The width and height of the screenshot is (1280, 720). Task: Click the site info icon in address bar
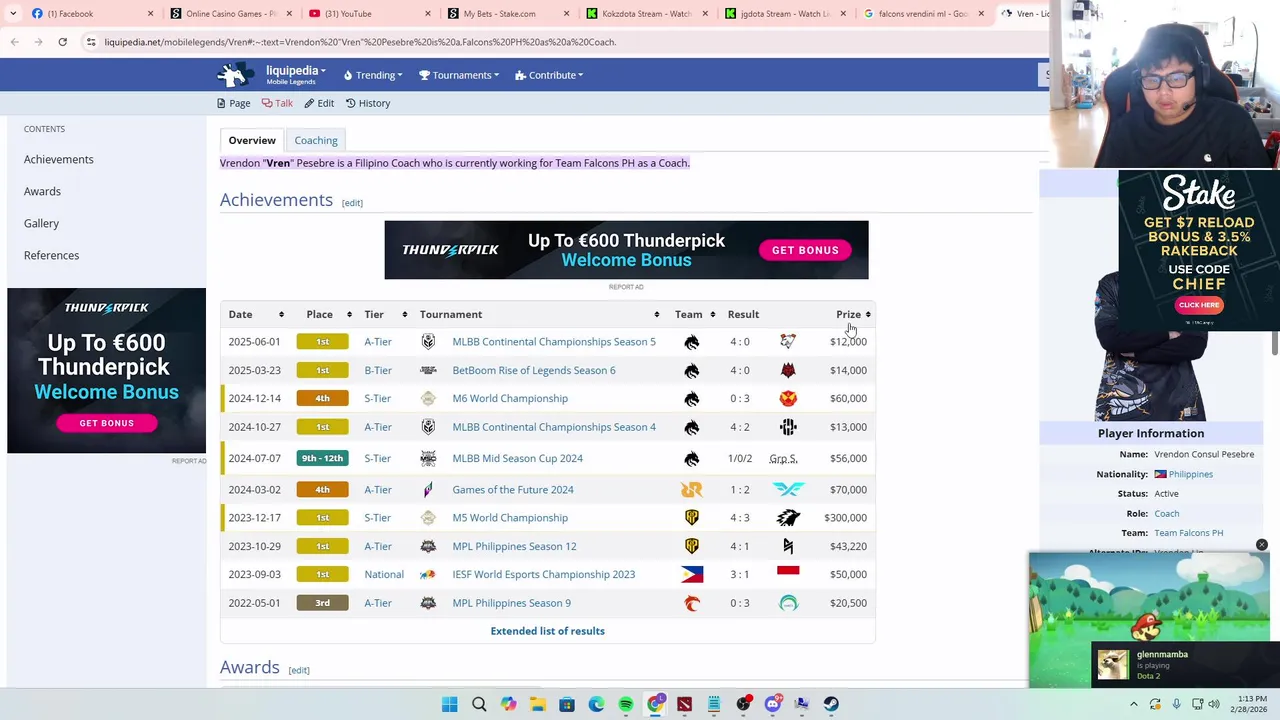[x=91, y=42]
